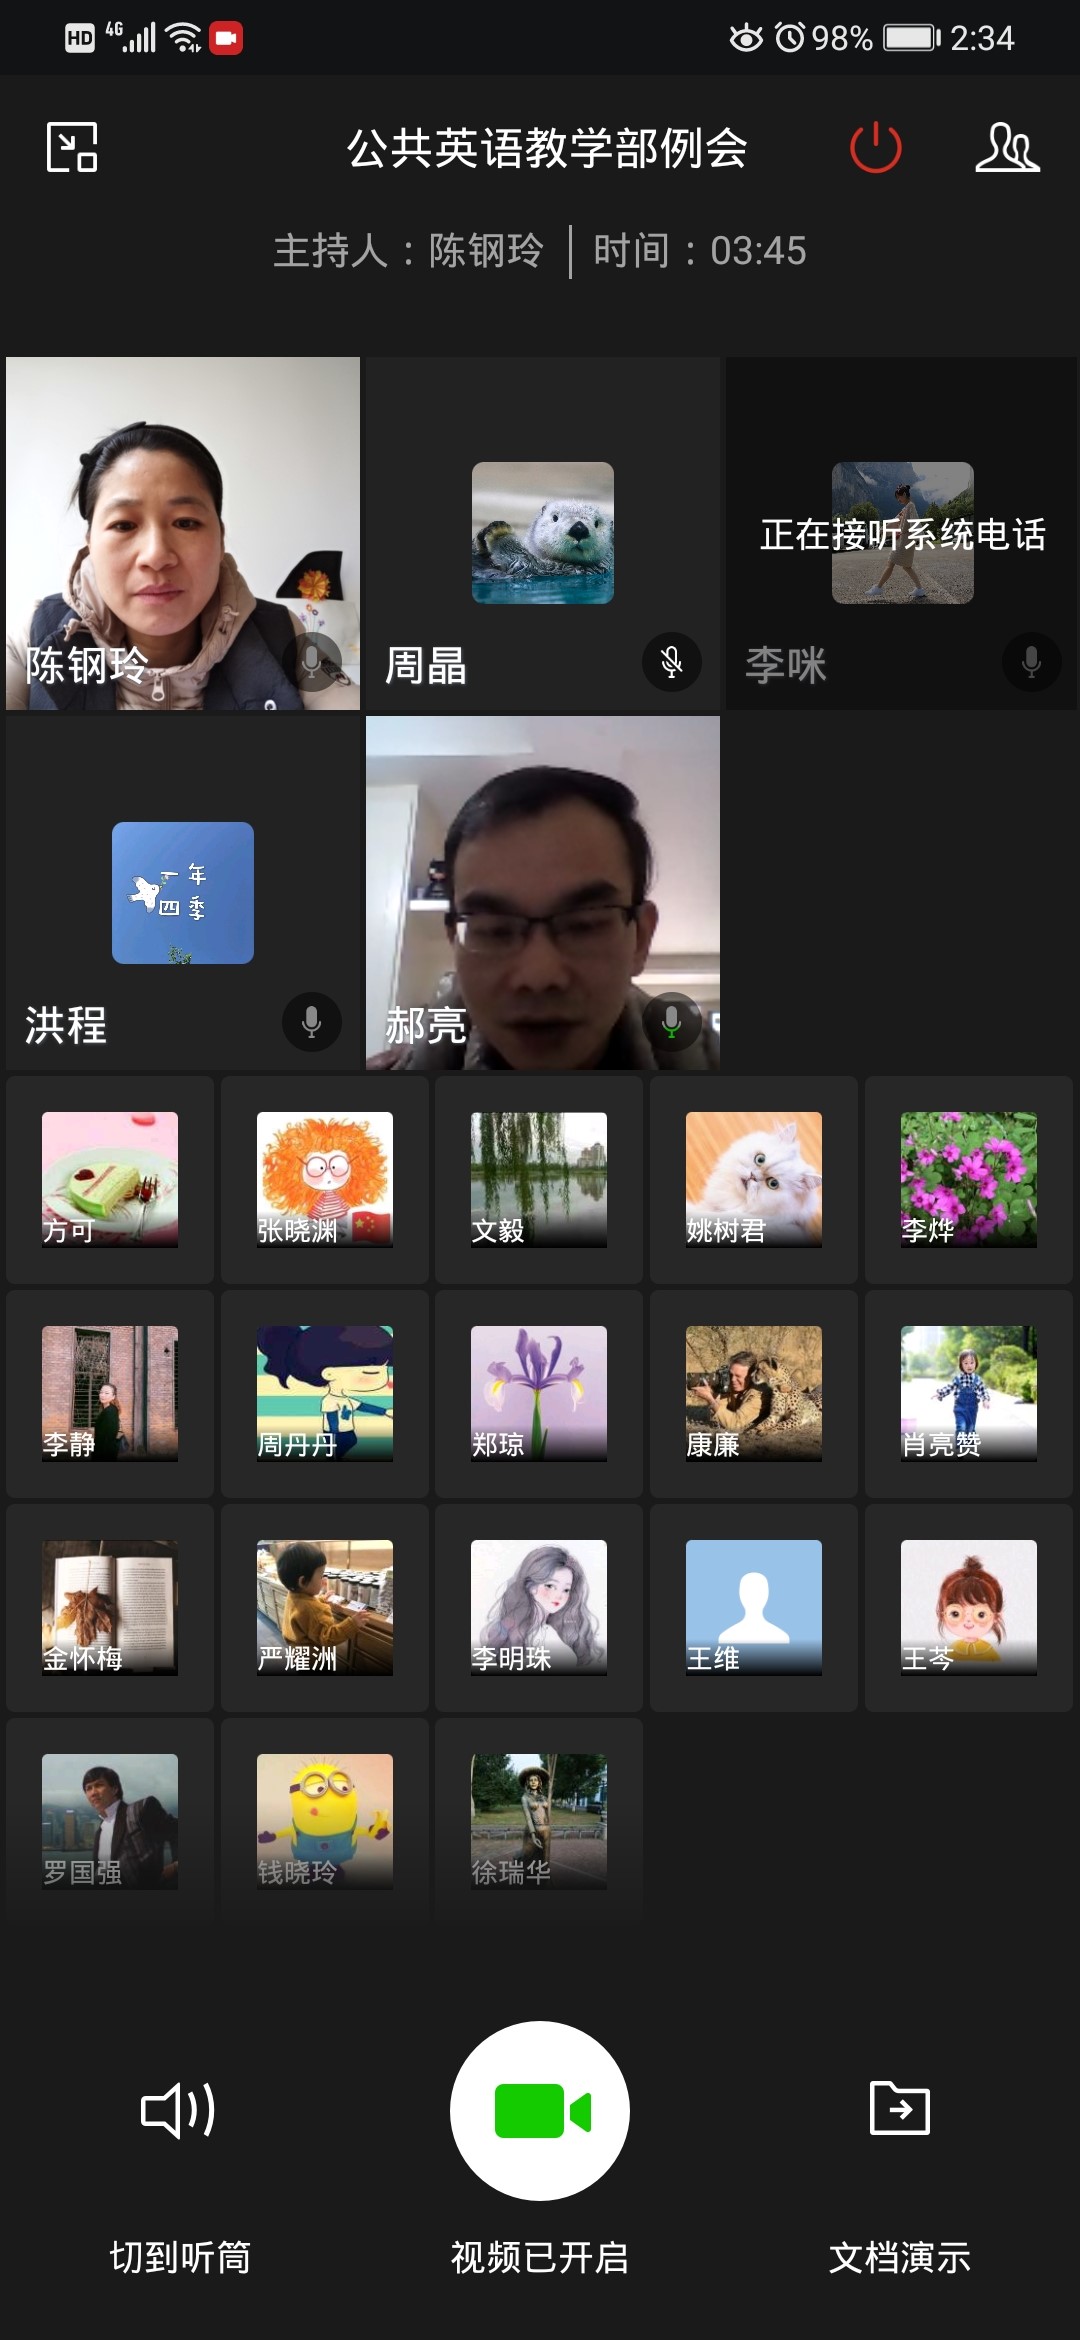Tap the 文档演示 label

tap(899, 2257)
